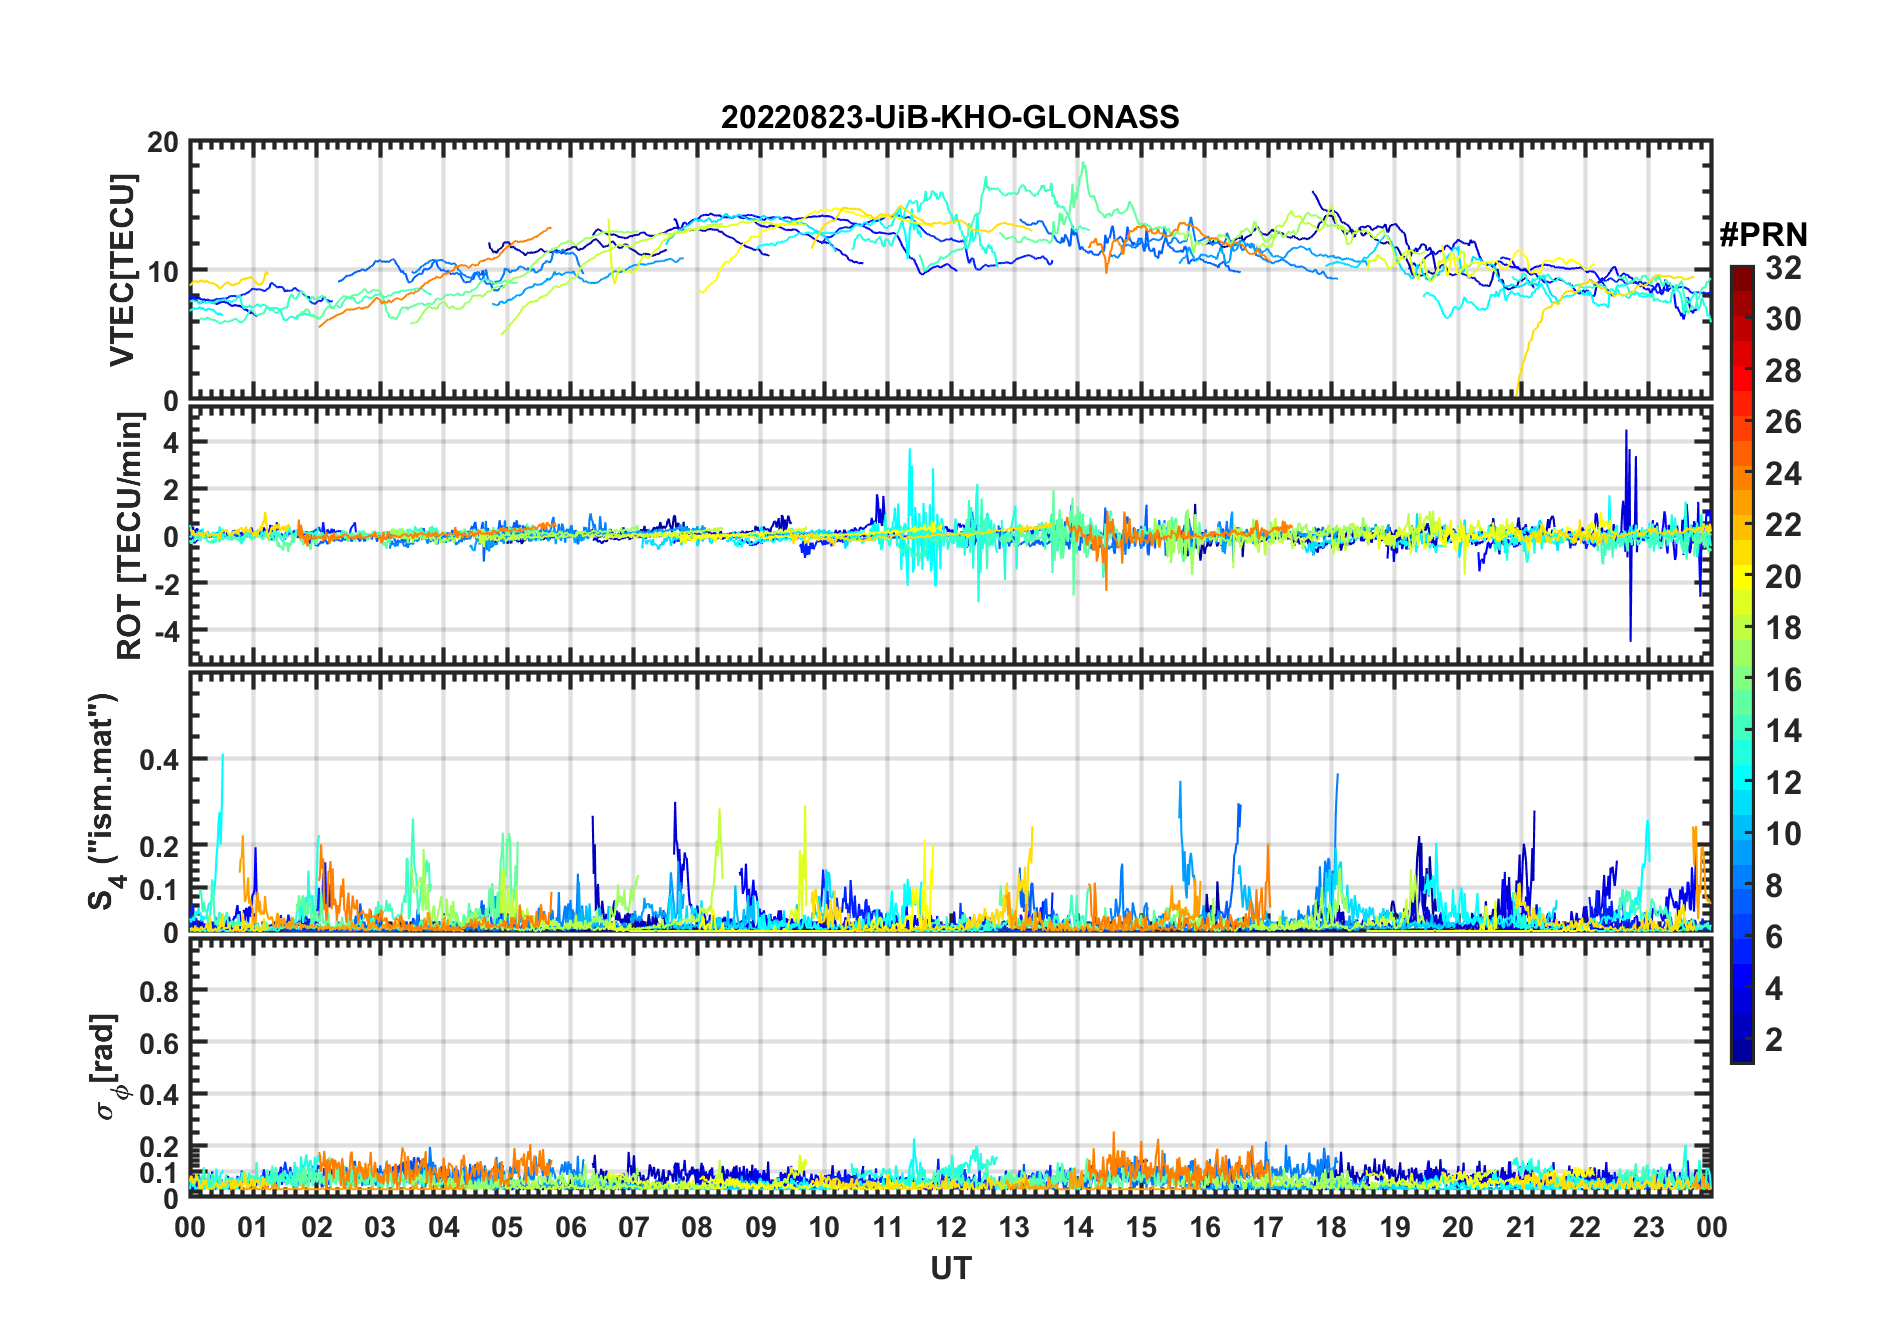The height and width of the screenshot is (1330, 1902).
Task: Select x-axis hour label "22" on UT axis
Action: (1585, 1227)
